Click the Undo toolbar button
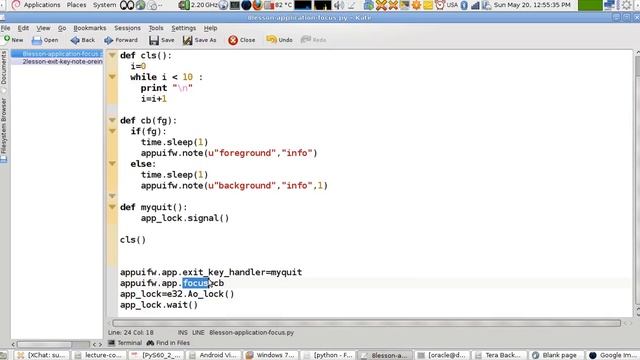Screen dimensions: 640x360 [x=279, y=40]
